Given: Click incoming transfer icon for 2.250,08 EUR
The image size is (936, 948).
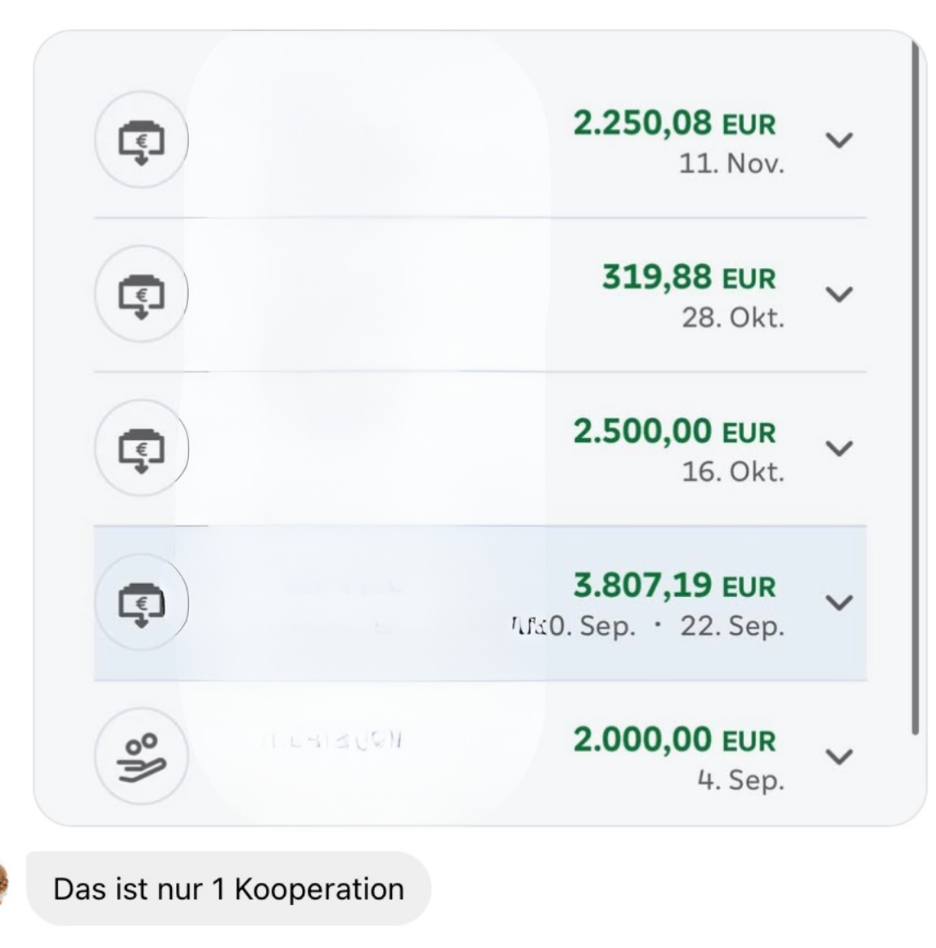Looking at the screenshot, I should pos(141,140).
